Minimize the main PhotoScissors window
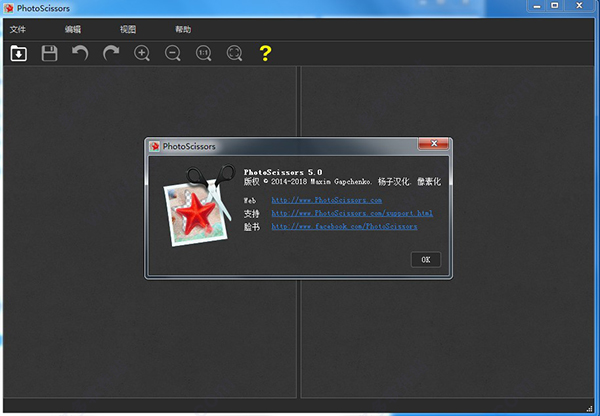 (x=537, y=6)
